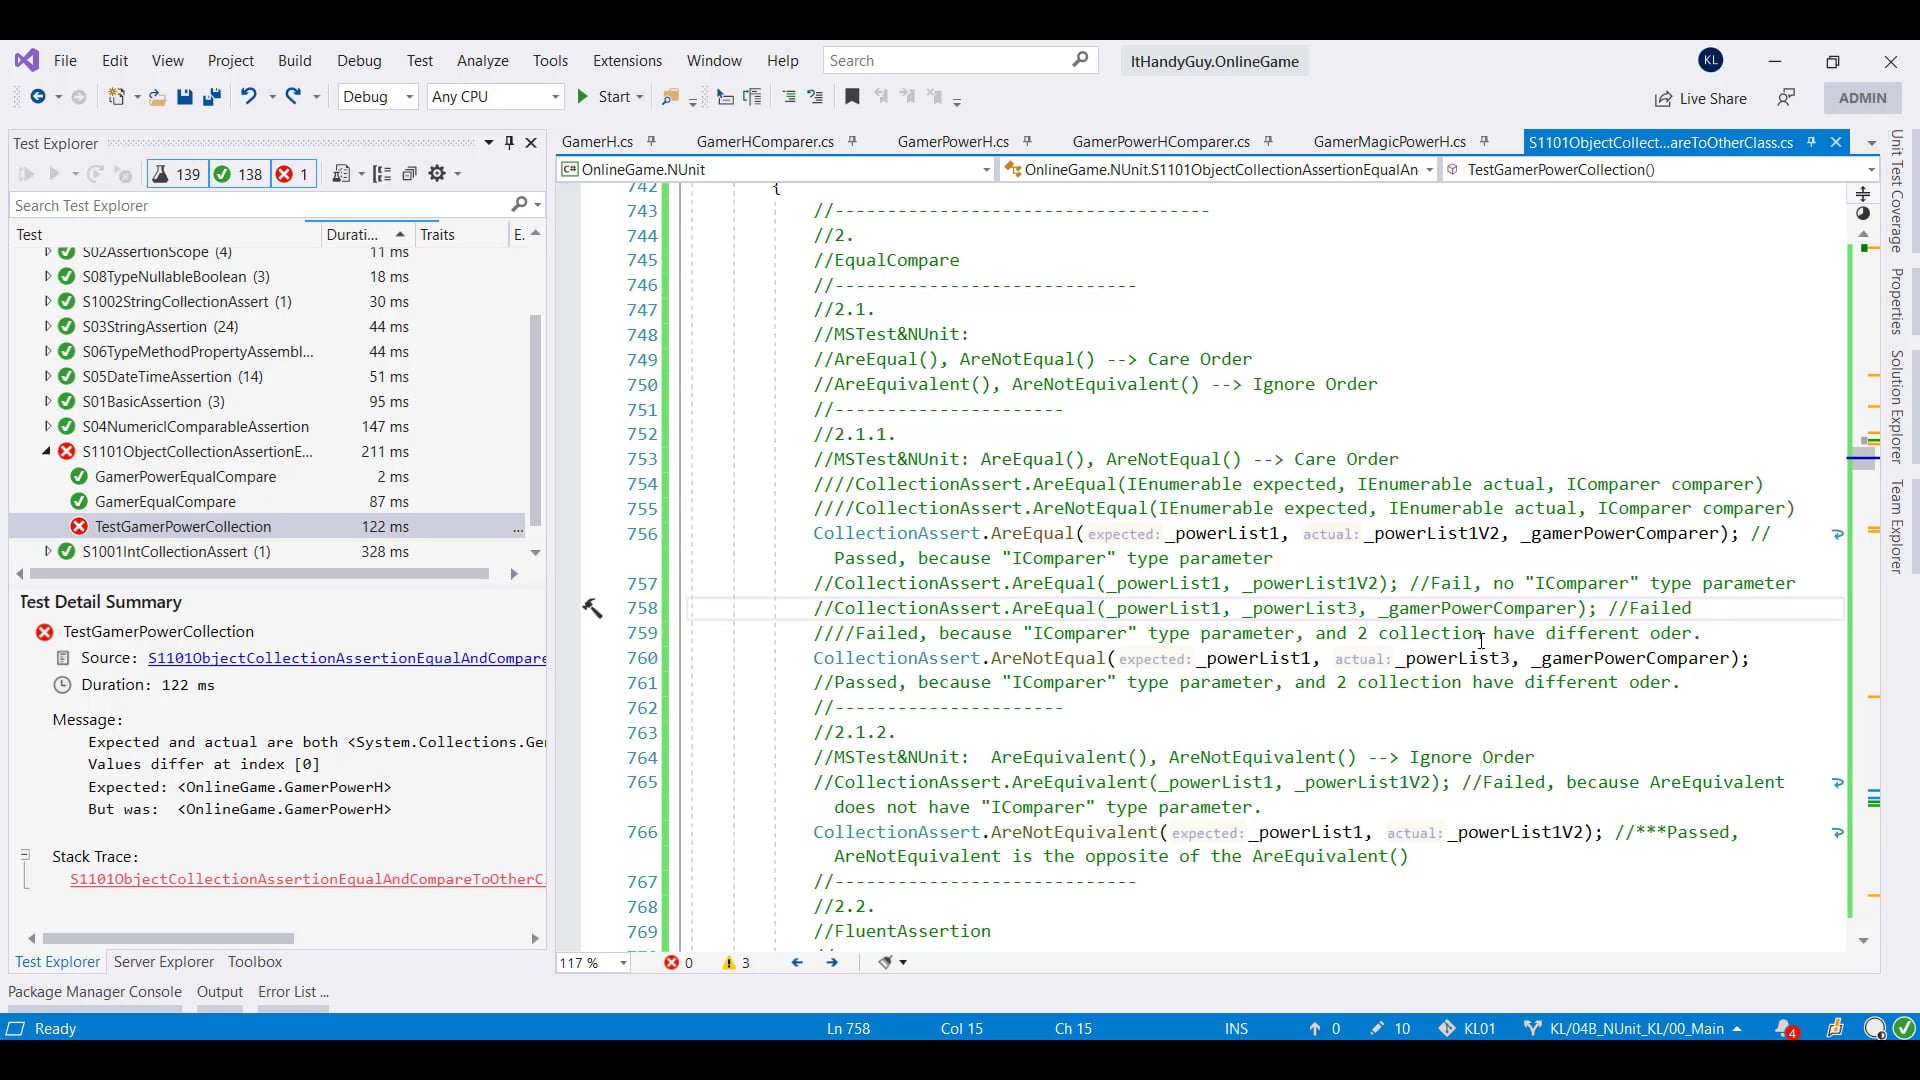Click the Start debugging button
The image size is (1920, 1080).
[x=604, y=97]
